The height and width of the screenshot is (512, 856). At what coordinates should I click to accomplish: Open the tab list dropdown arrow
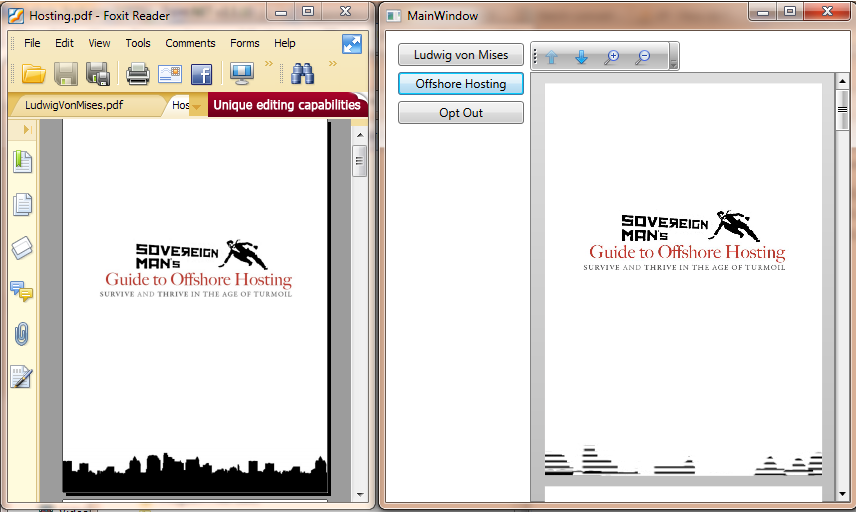[x=197, y=108]
